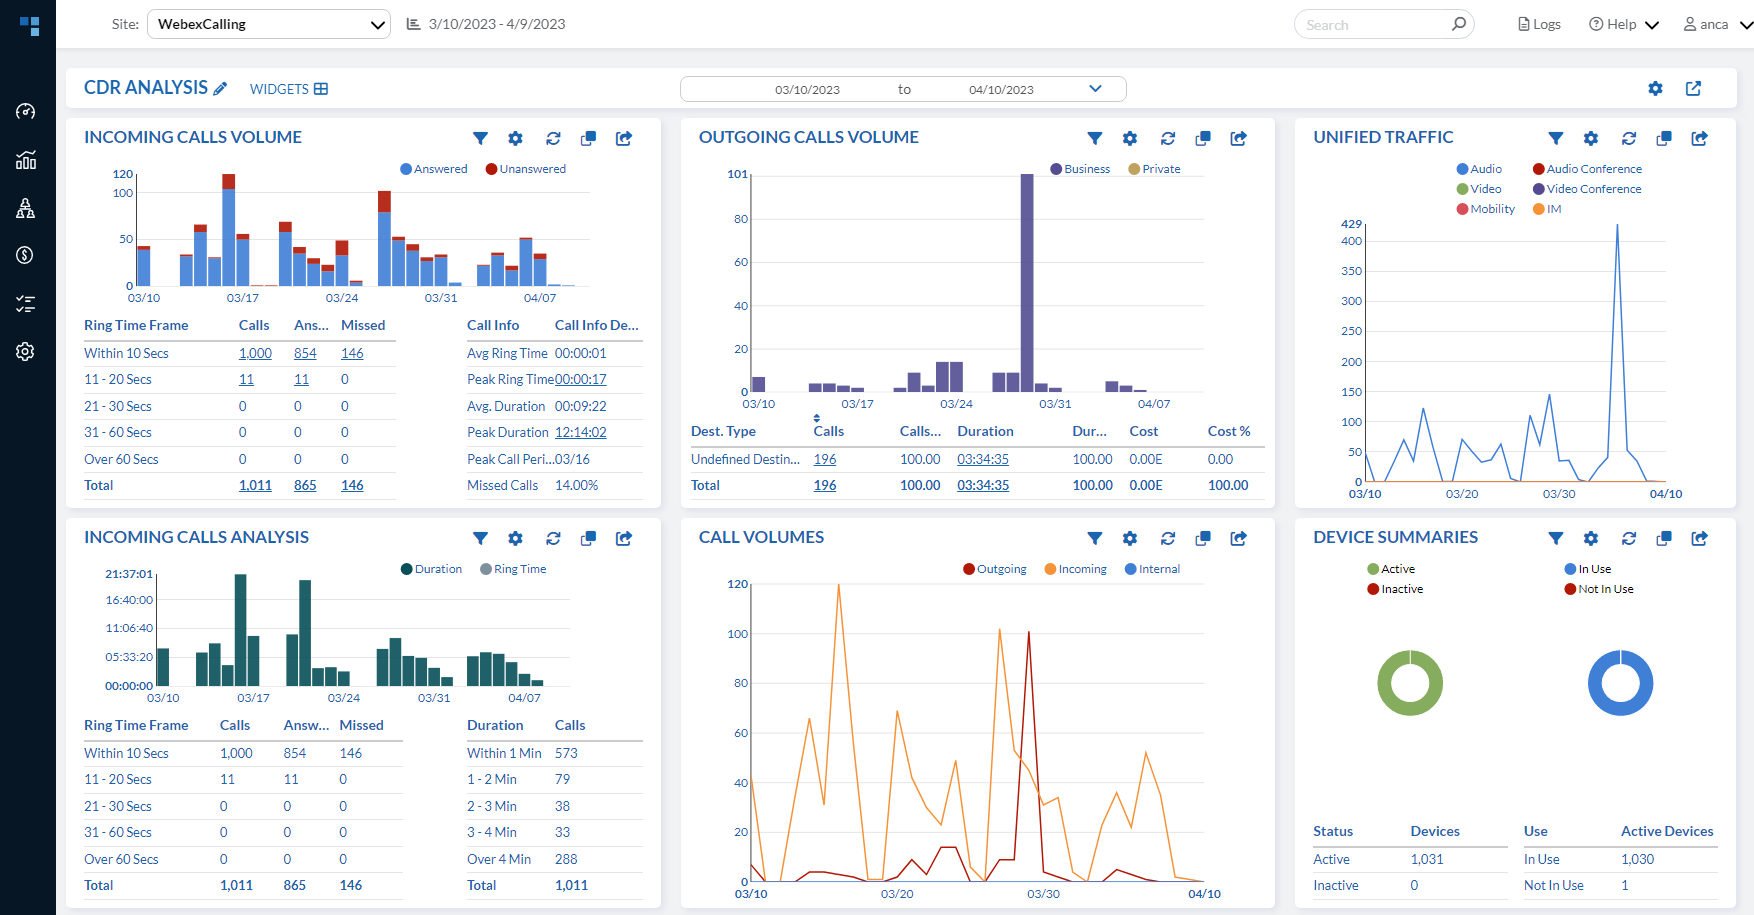Click the end date 04/10/2023 field

pyautogui.click(x=1001, y=89)
